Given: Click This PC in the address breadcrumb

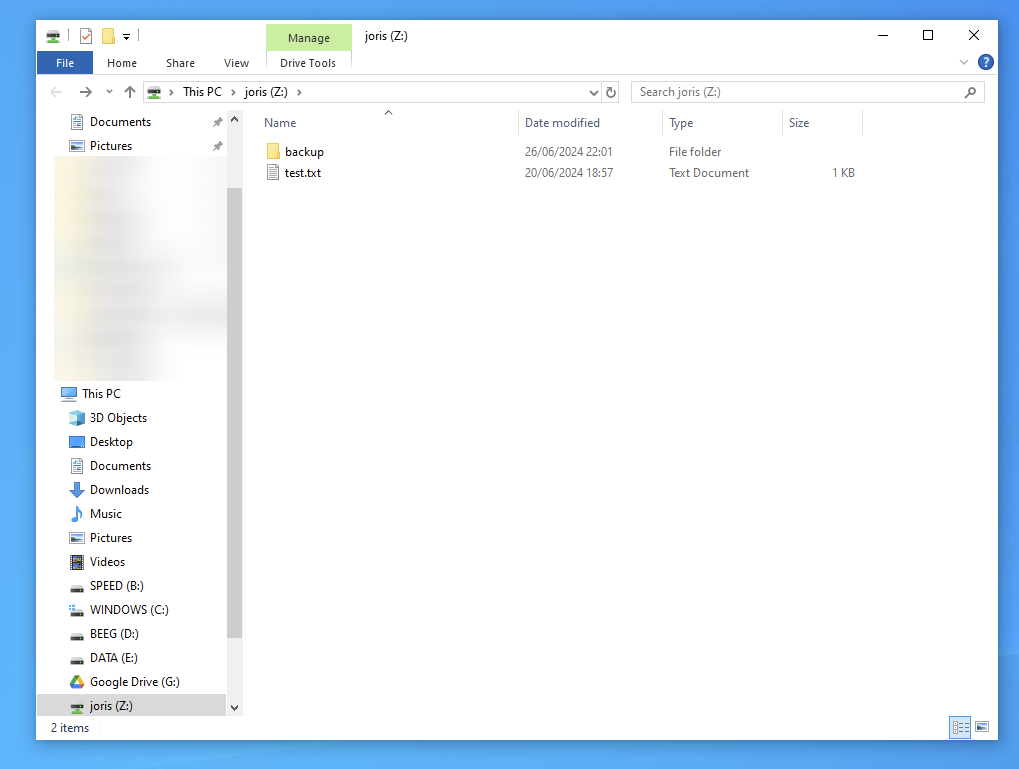Looking at the screenshot, I should [x=202, y=92].
